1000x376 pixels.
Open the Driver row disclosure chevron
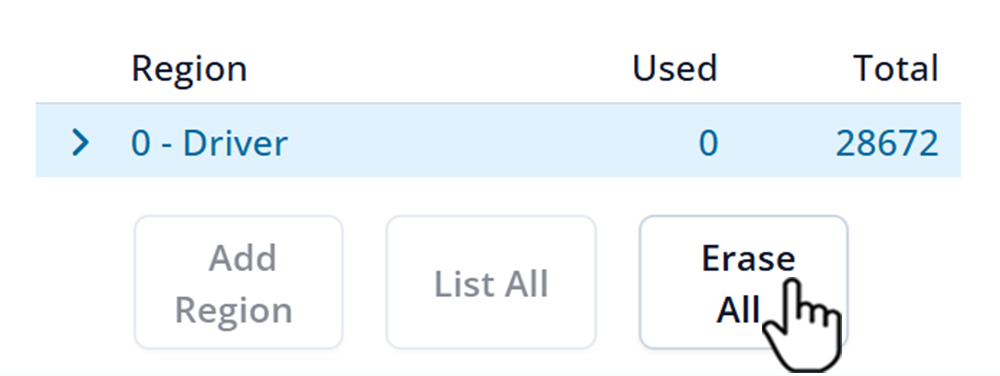pos(80,143)
